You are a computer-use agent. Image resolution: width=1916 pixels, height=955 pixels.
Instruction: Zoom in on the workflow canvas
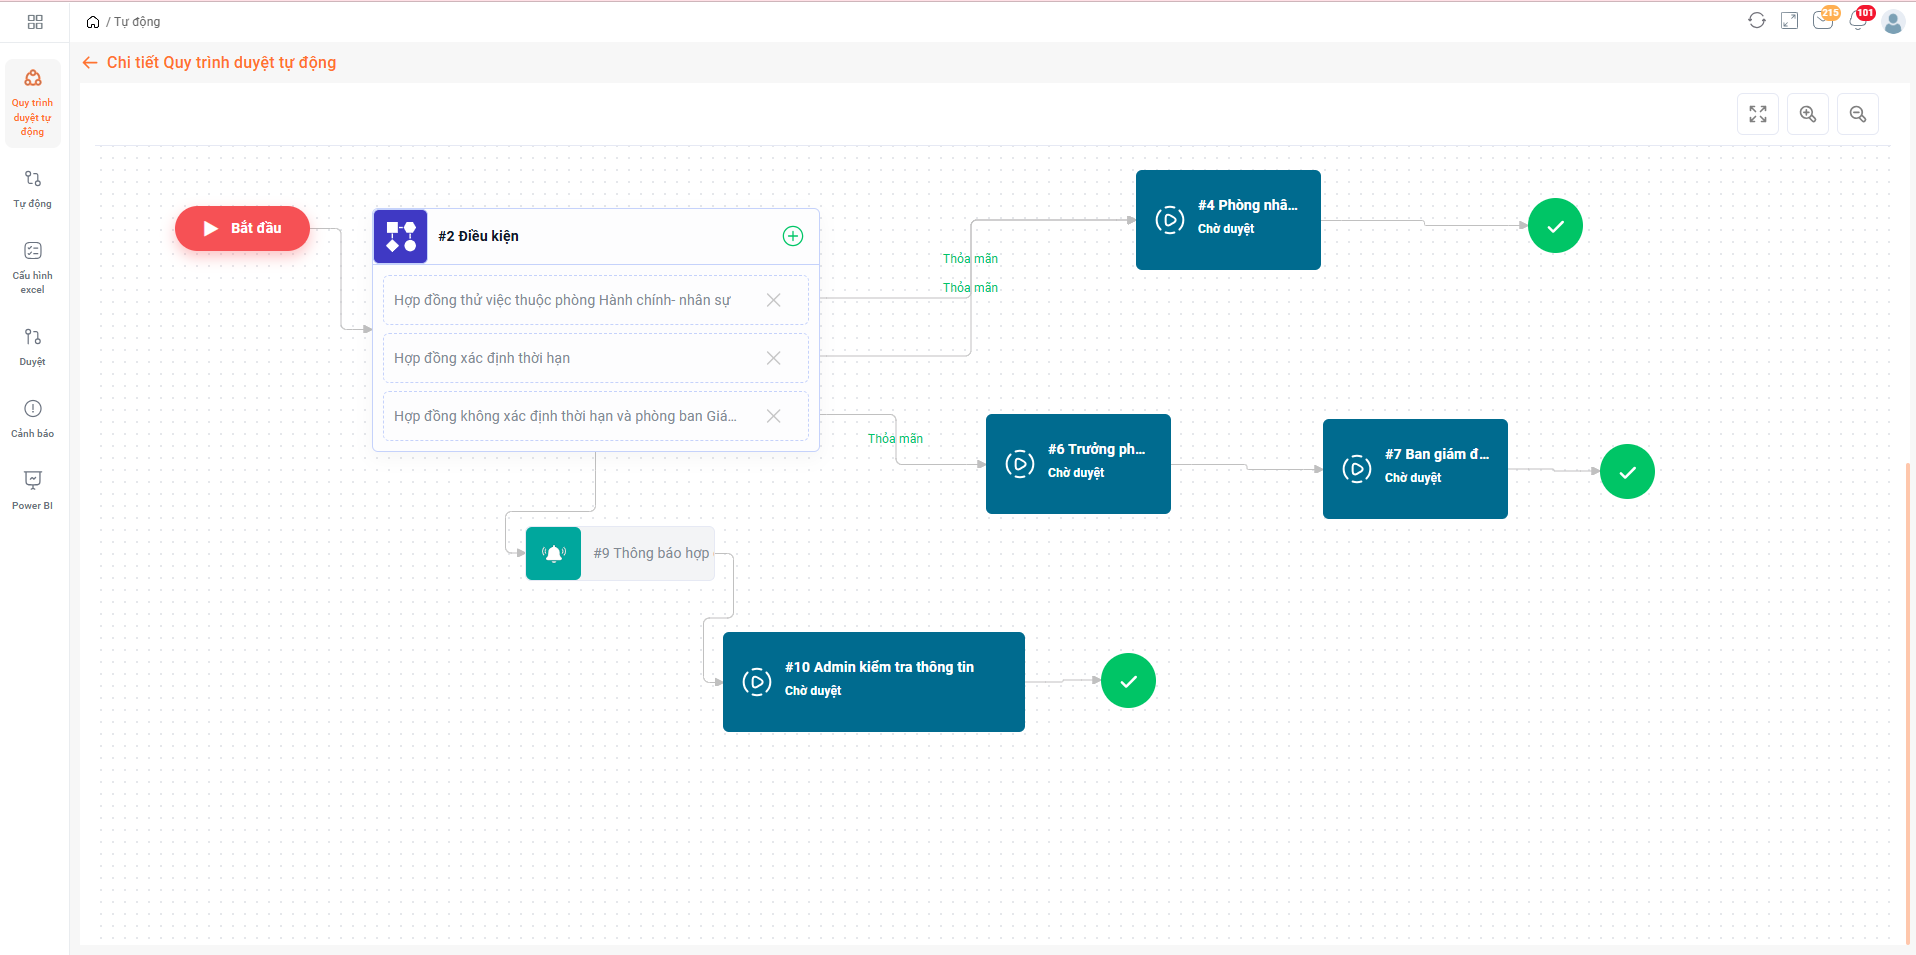pos(1807,114)
